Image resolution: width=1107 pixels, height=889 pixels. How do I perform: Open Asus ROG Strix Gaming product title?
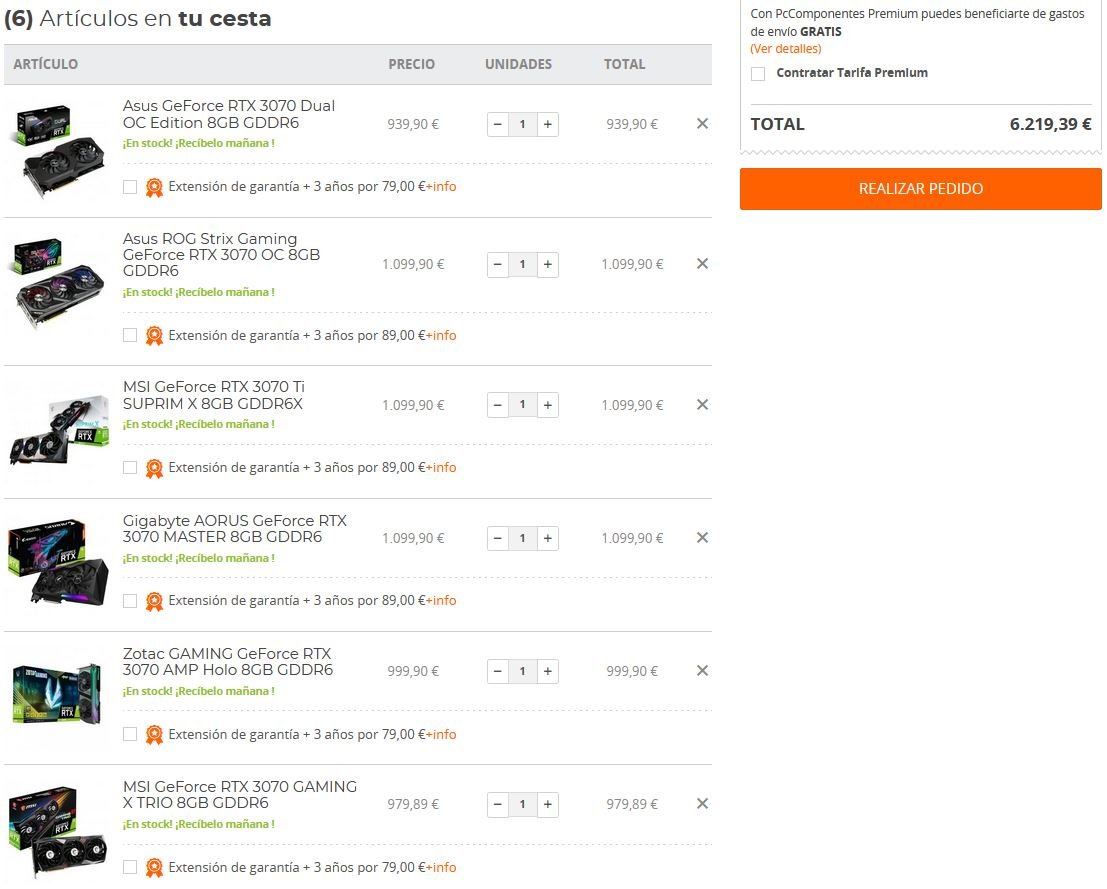pos(222,255)
